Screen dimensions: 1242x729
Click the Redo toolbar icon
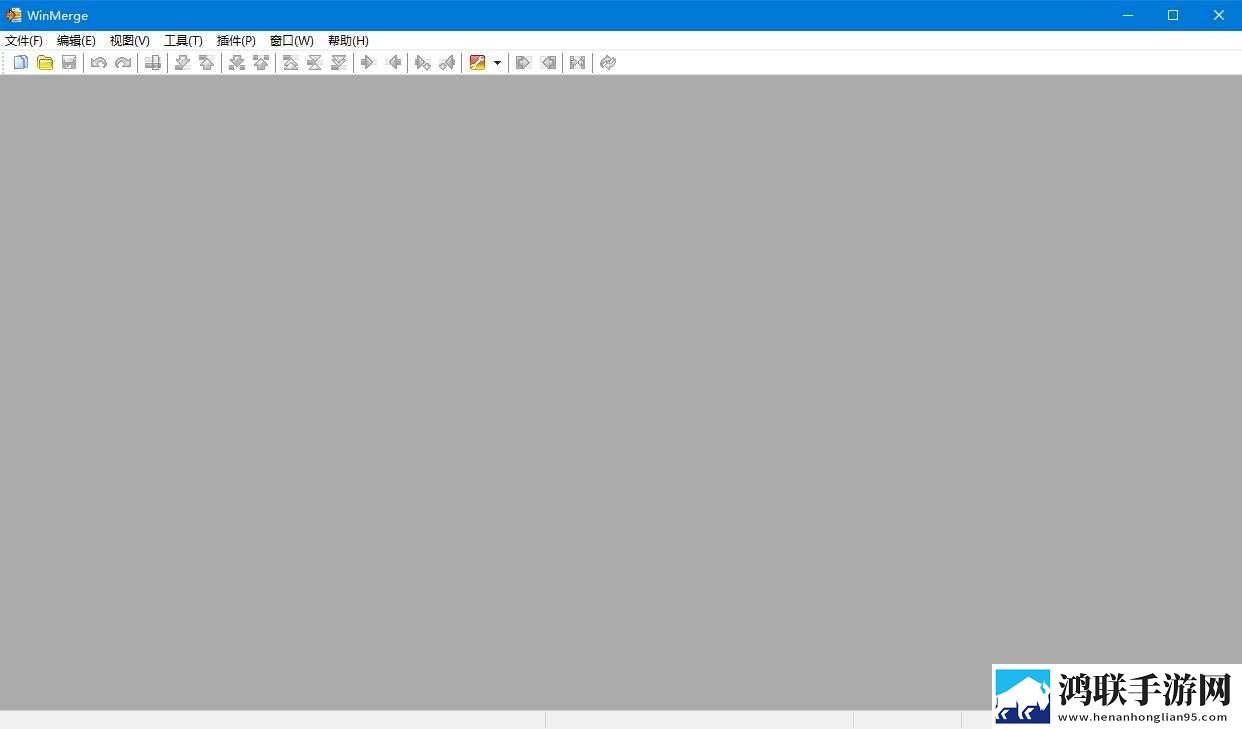tap(123, 63)
